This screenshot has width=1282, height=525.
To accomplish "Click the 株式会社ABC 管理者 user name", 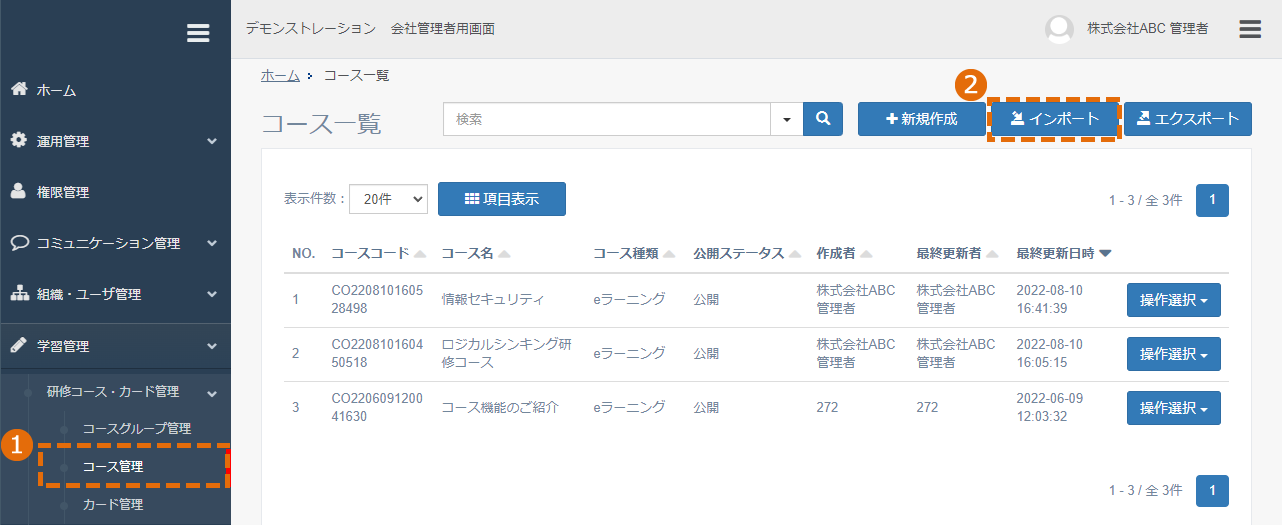I will [1148, 29].
